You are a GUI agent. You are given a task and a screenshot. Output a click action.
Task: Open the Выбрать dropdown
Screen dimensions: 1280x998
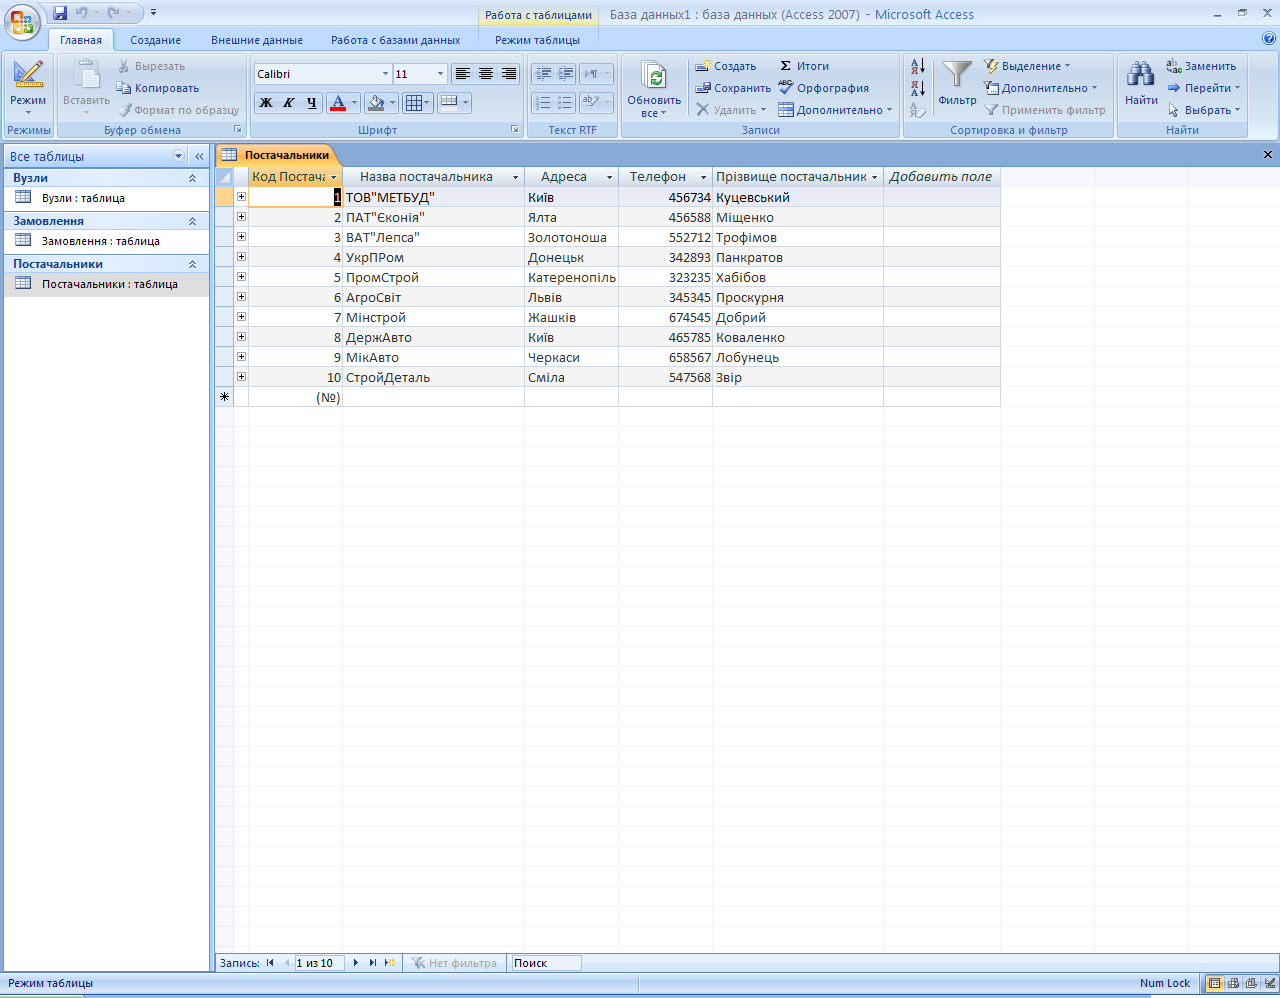click(x=1203, y=110)
